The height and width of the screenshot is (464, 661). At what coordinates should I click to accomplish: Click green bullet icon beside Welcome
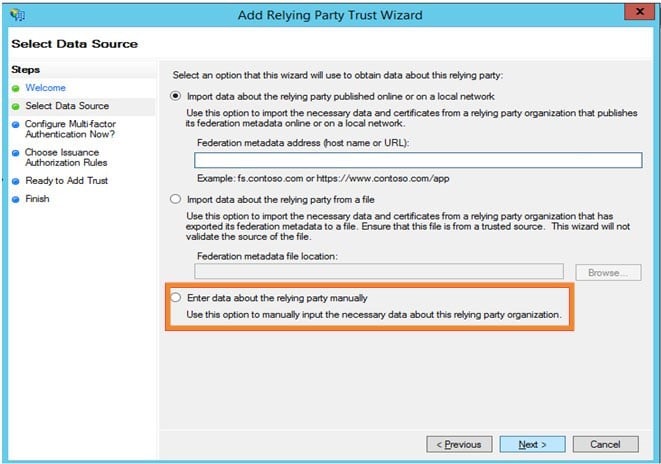coord(15,88)
